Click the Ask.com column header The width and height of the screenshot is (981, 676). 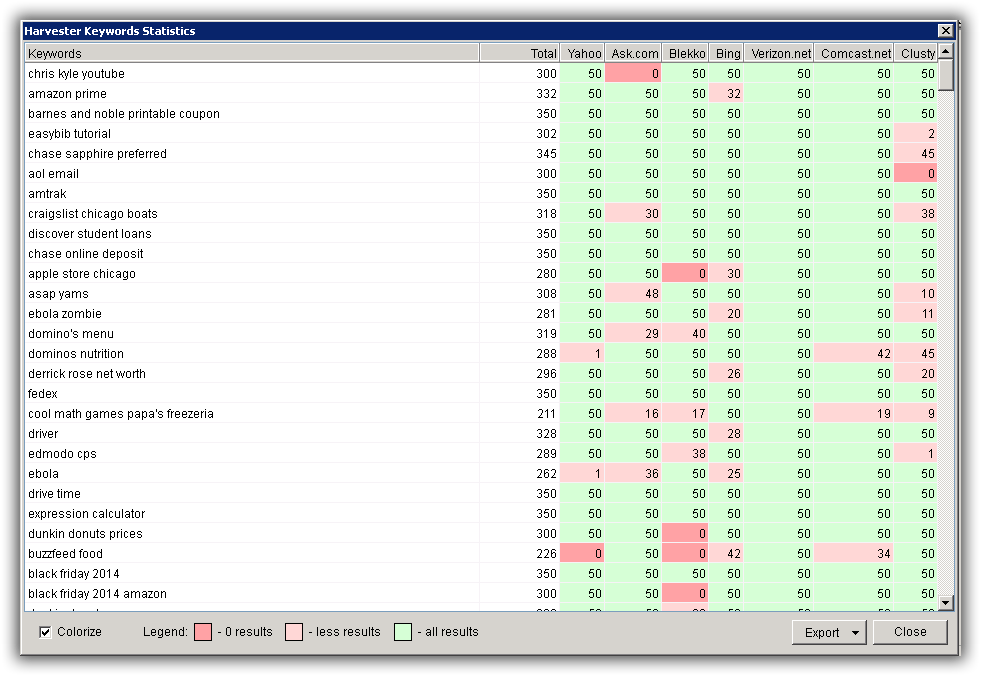[x=633, y=53]
